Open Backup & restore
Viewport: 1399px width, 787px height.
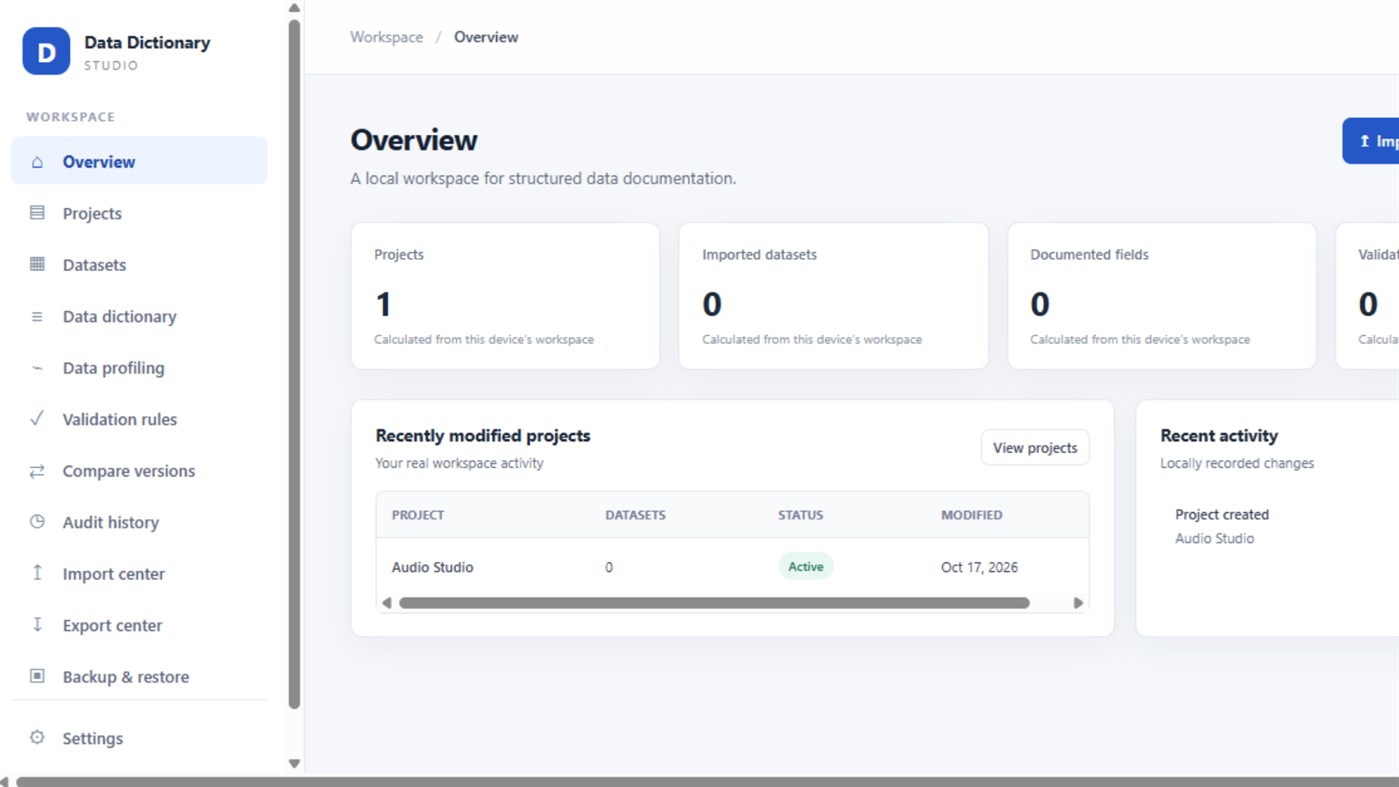(x=139, y=677)
